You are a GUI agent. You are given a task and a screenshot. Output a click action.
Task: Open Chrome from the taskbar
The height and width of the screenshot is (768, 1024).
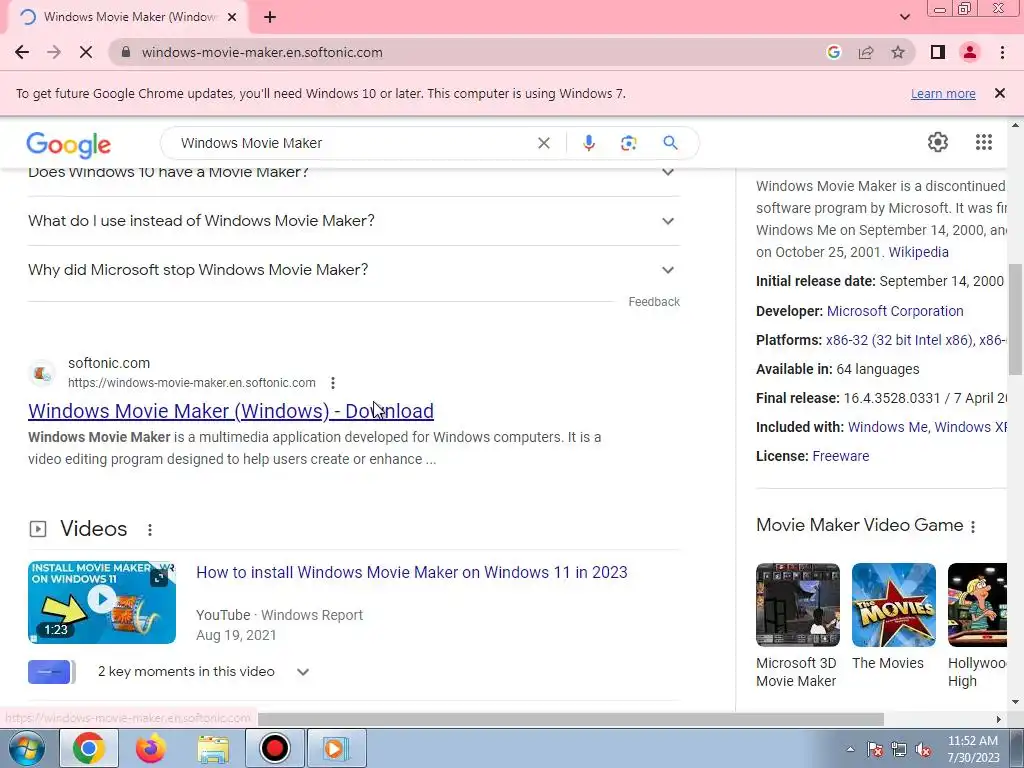(89, 748)
